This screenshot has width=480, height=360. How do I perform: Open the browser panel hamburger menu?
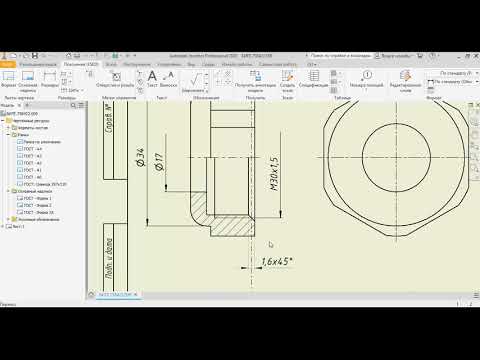(x=81, y=105)
